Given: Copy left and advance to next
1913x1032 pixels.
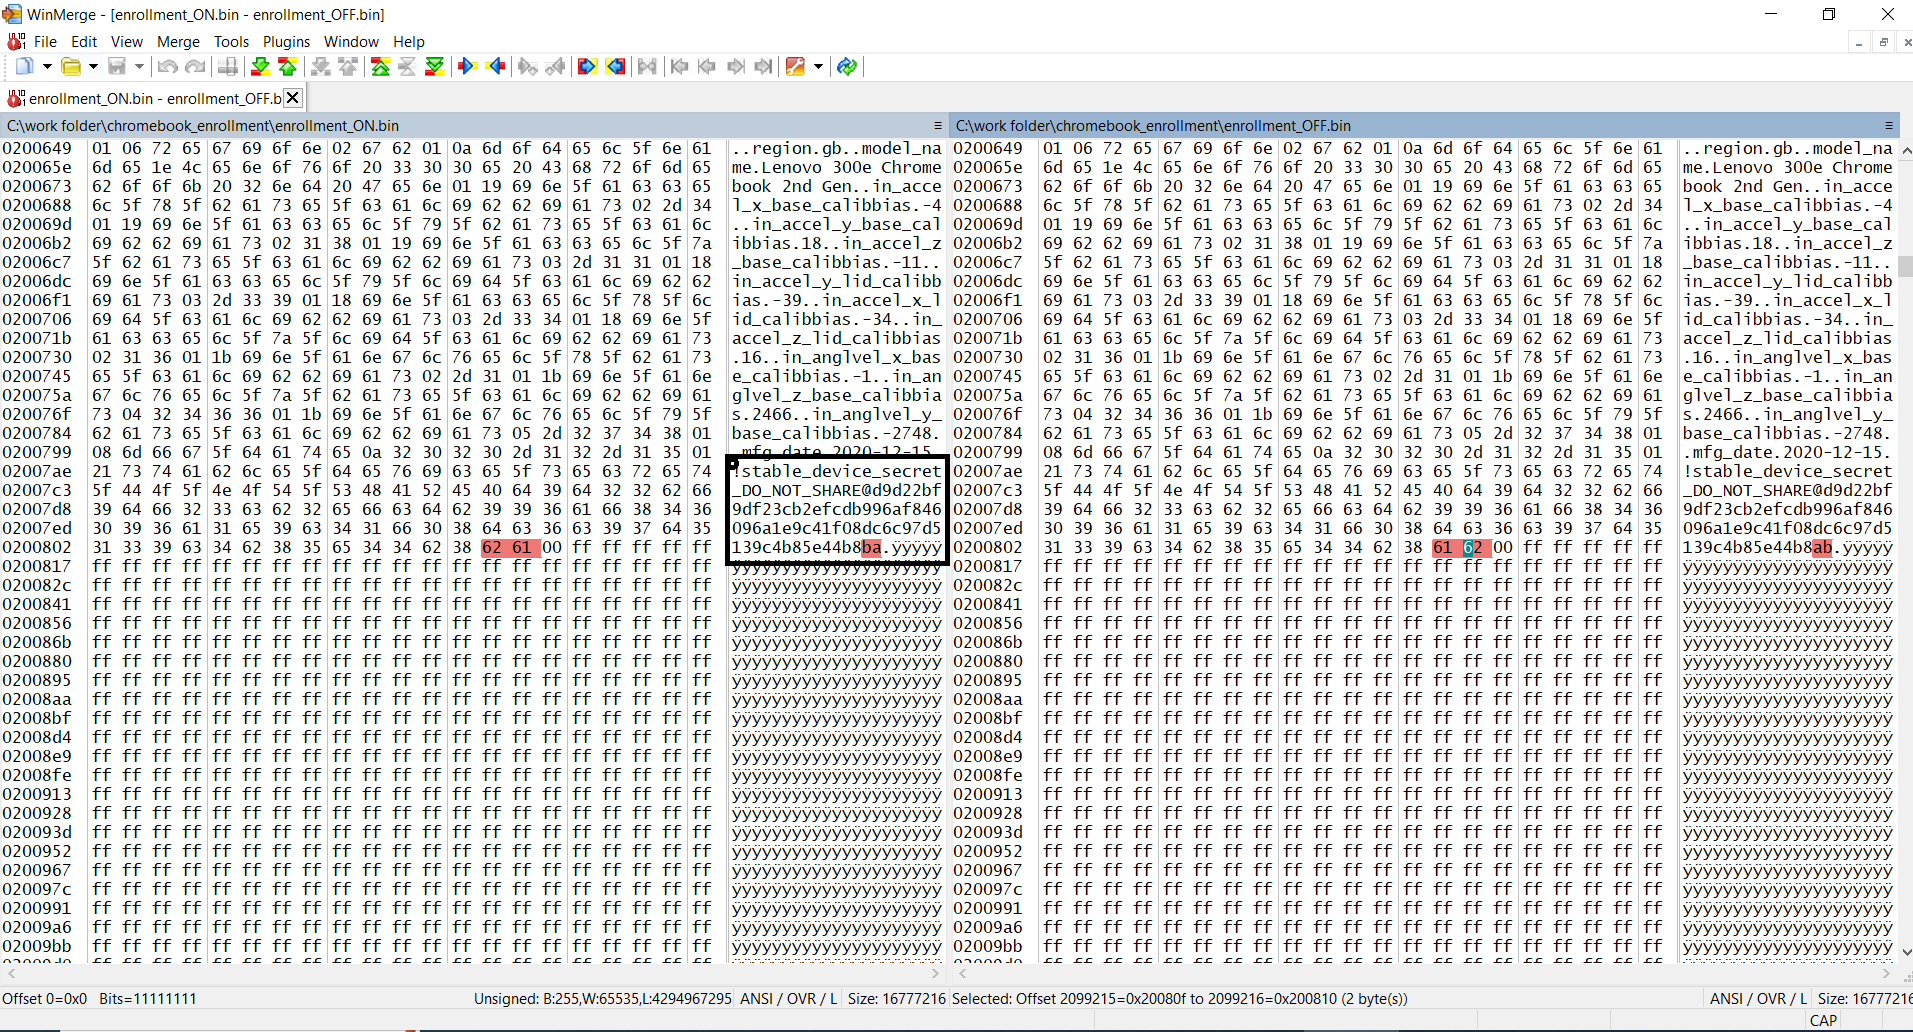Looking at the screenshot, I should pos(556,67).
